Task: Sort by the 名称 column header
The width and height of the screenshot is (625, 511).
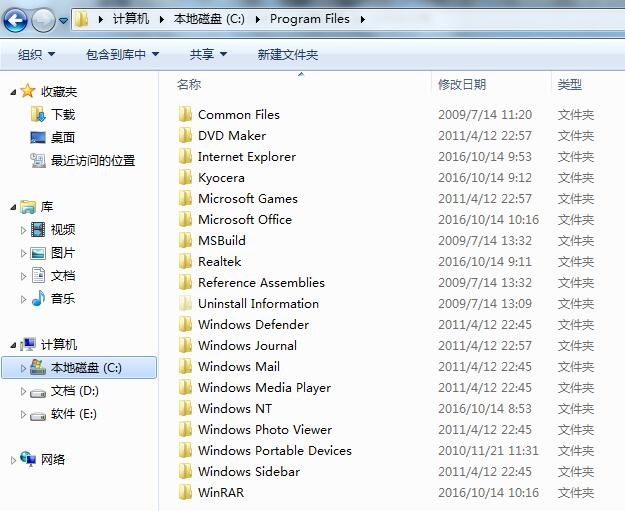Action: (189, 85)
